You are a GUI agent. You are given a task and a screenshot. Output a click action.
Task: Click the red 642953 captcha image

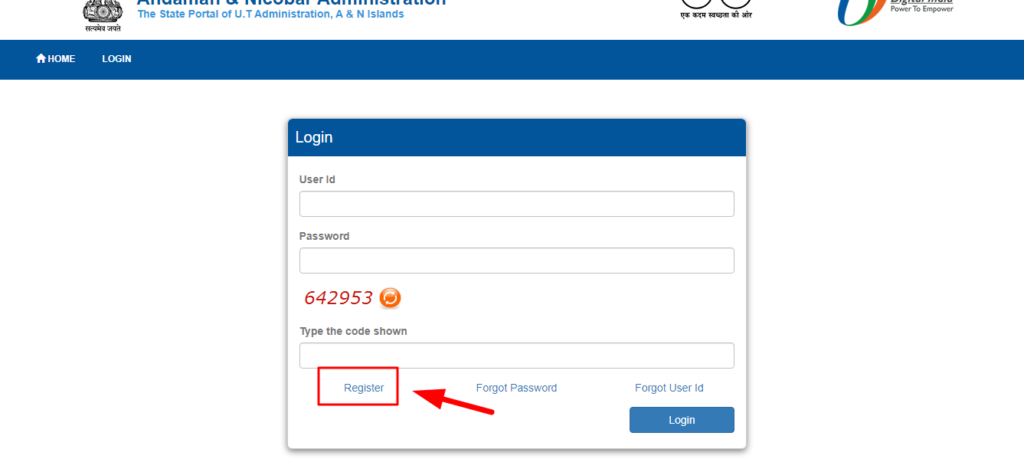coord(338,298)
